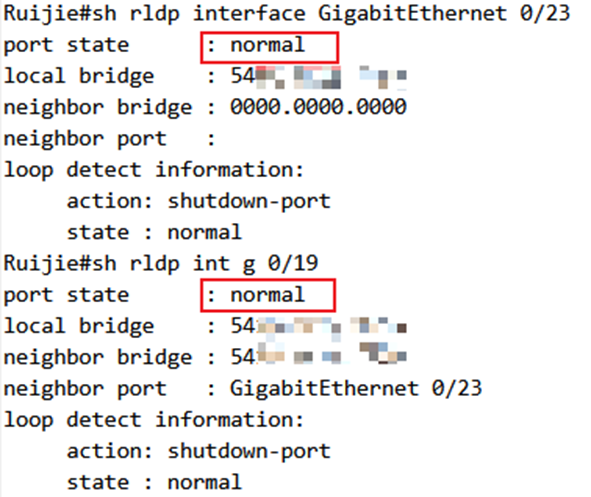The image size is (591, 497).
Task: Click the first loop detect 'state : normal' line
Action: (154, 232)
